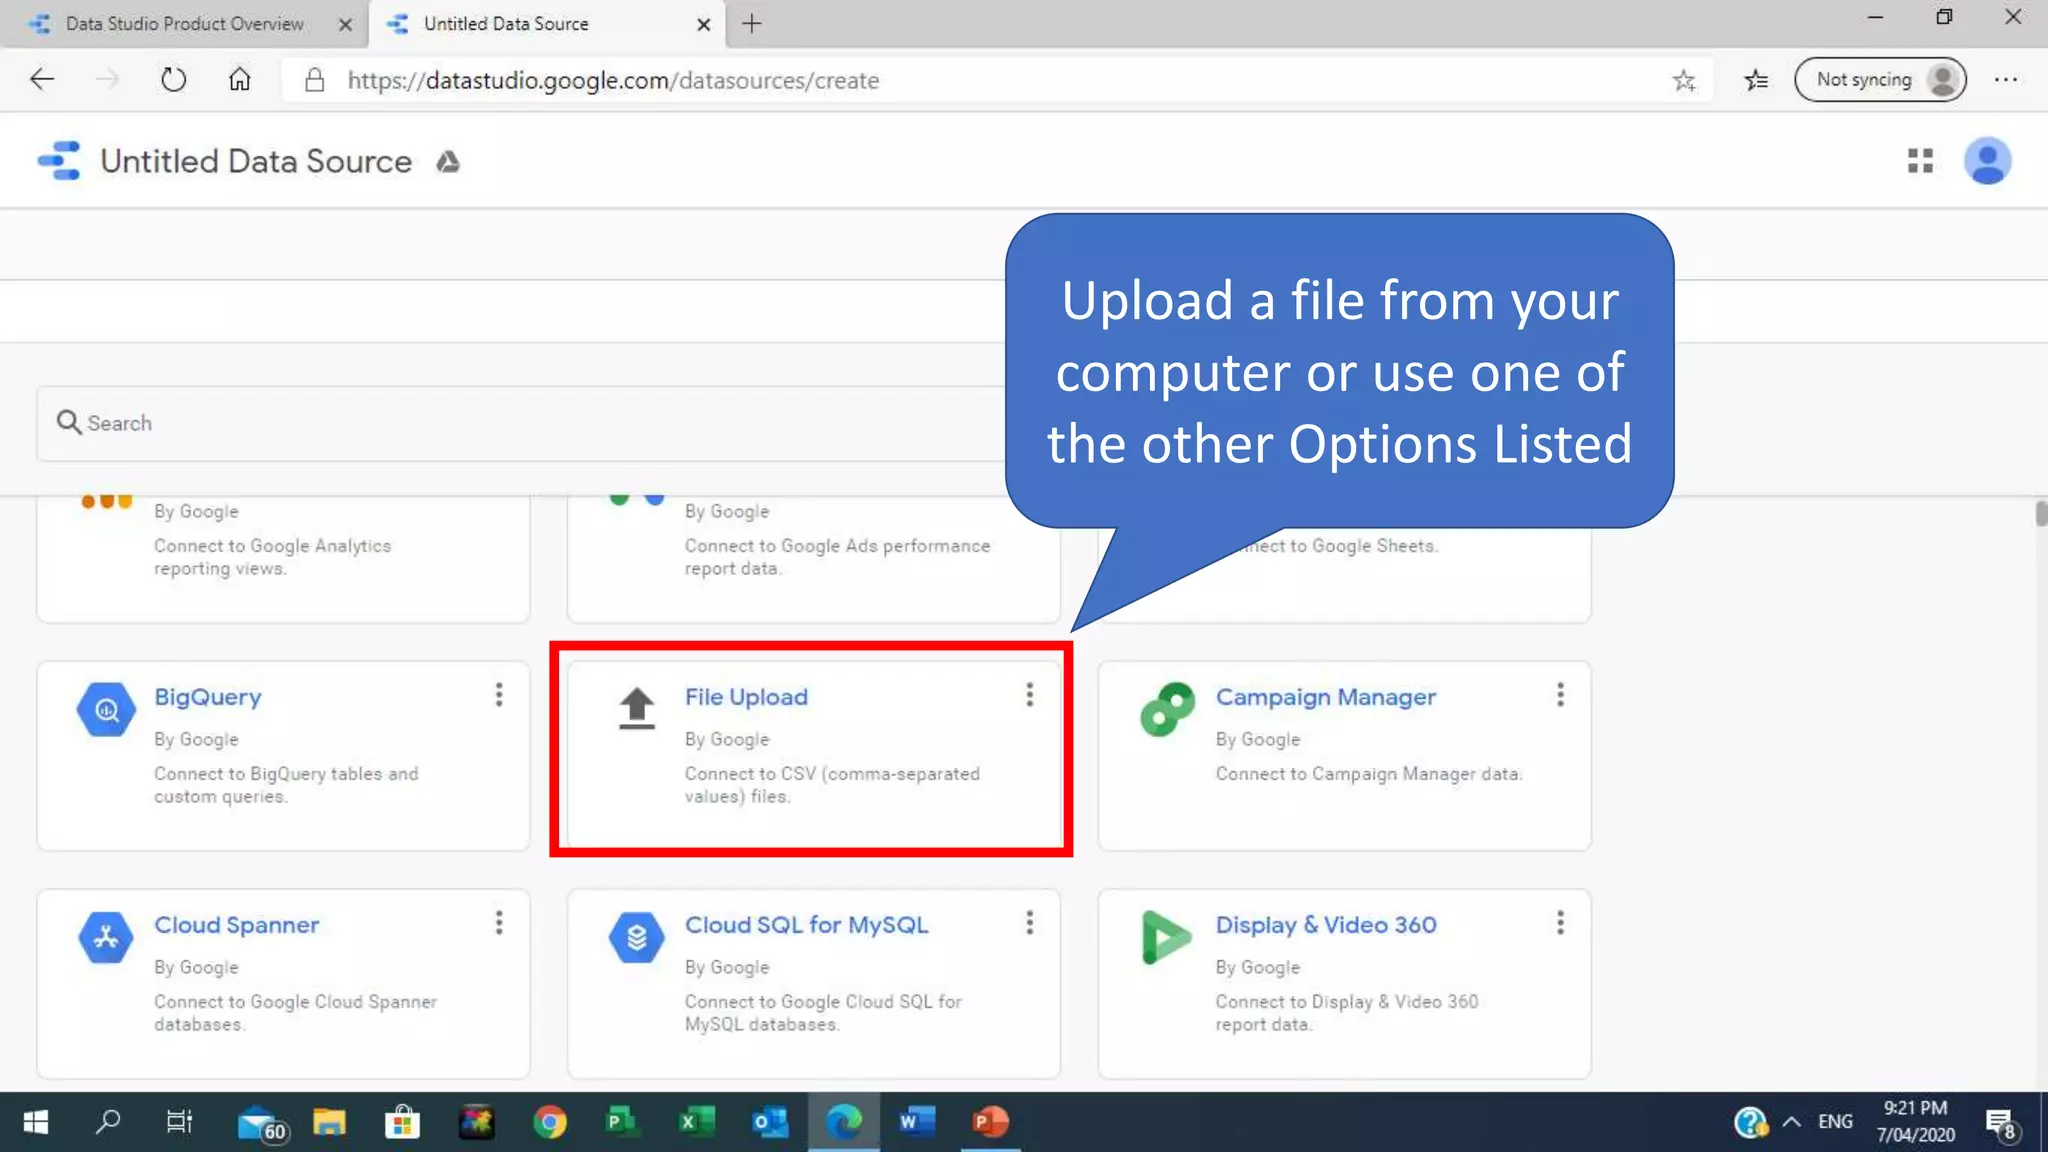Open Outlook from the taskbar
2048x1152 pixels.
[x=770, y=1122]
